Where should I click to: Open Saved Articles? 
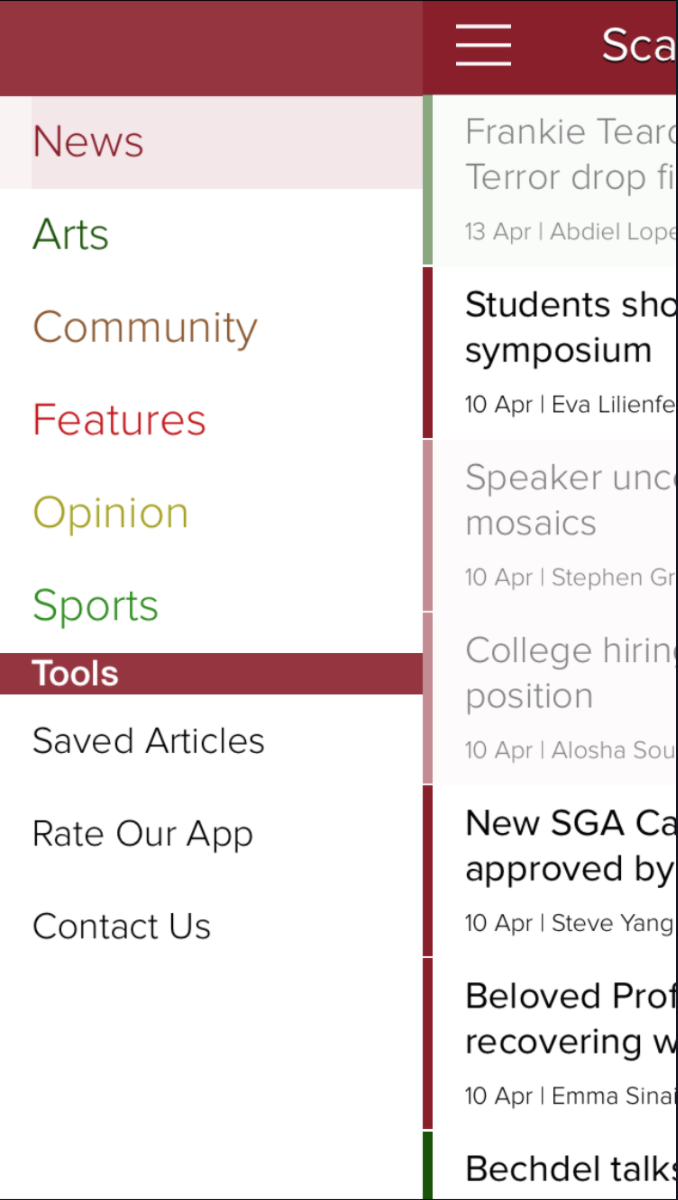click(148, 741)
